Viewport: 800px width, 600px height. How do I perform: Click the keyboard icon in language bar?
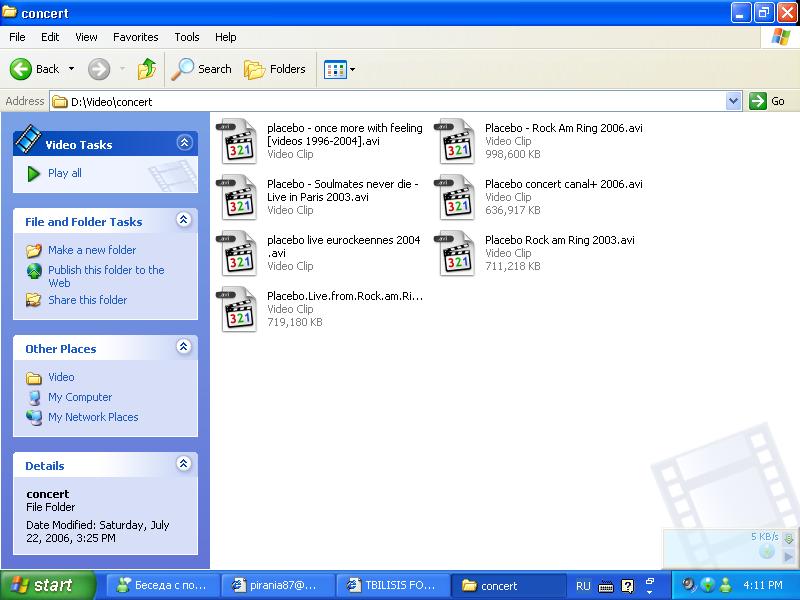click(x=606, y=587)
